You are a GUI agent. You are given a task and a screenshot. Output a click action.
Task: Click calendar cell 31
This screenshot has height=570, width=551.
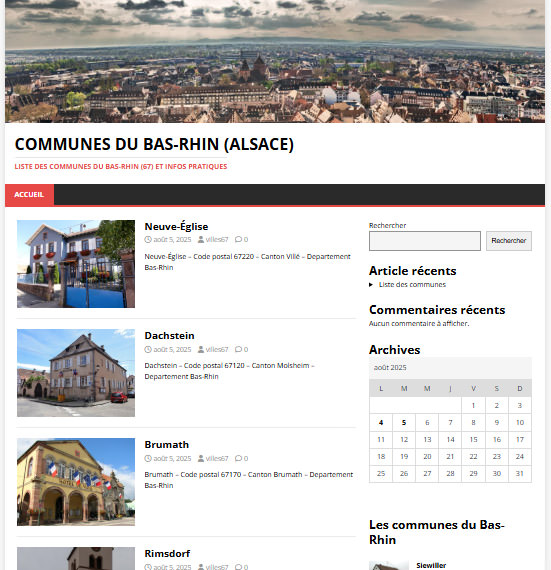pos(520,474)
